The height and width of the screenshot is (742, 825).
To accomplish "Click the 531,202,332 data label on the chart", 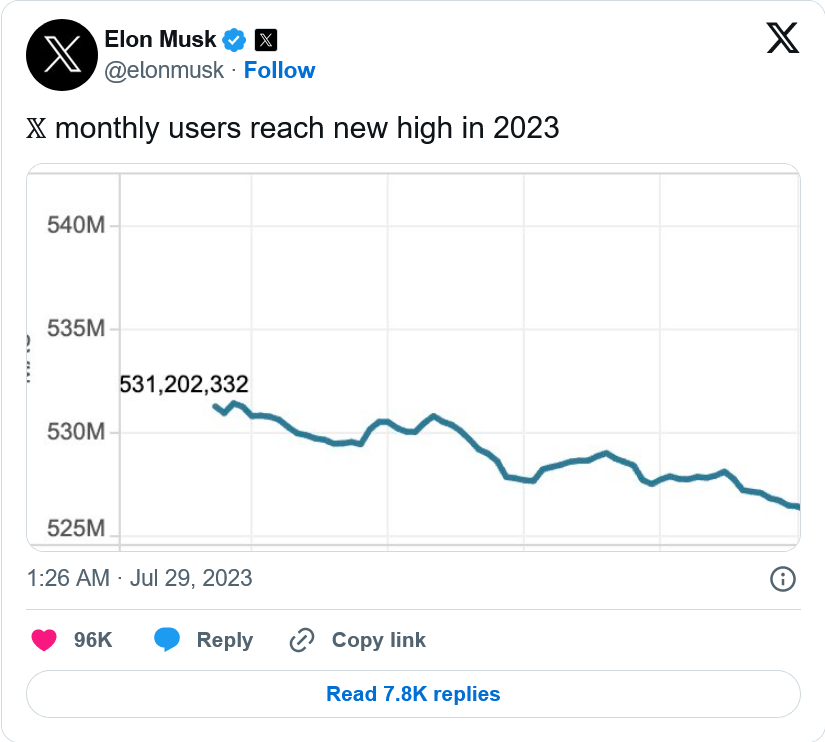I will pos(184,384).
